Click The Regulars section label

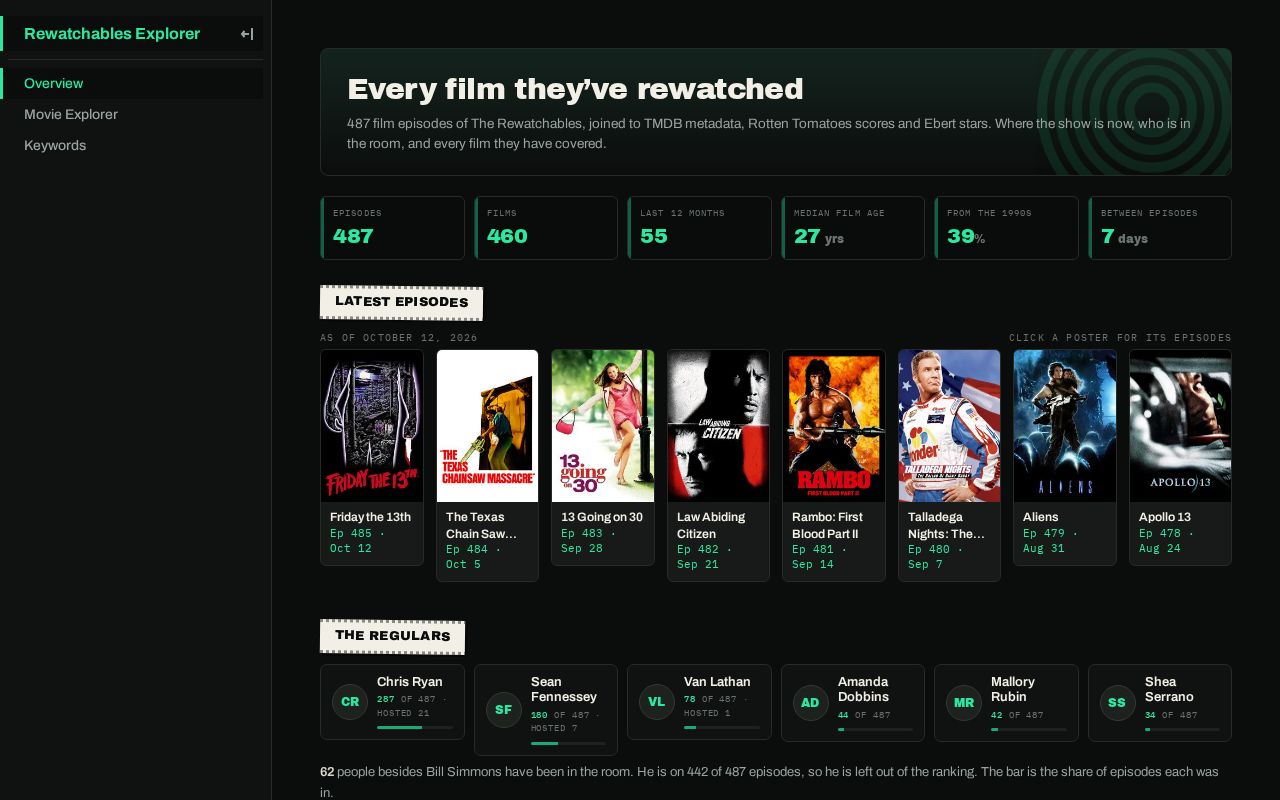[393, 636]
